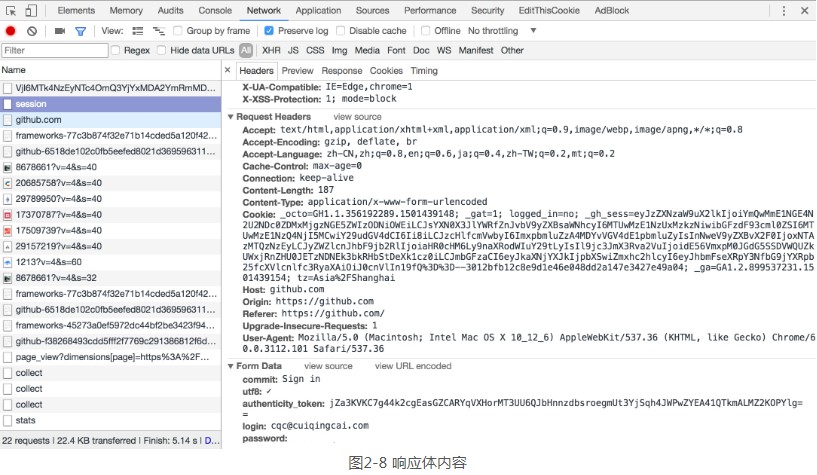Viewport: 817px width, 475px height.
Task: Check Hide data URLs option
Action: coord(162,50)
